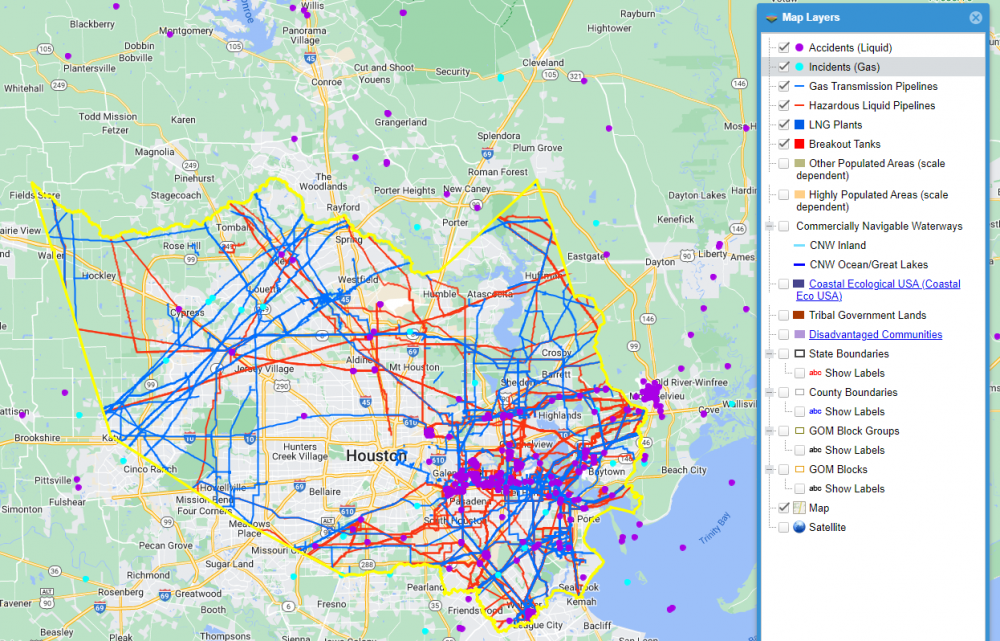Collapse Commercially Navigable Waterways group
Image resolution: width=1000 pixels, height=641 pixels.
click(x=769, y=226)
